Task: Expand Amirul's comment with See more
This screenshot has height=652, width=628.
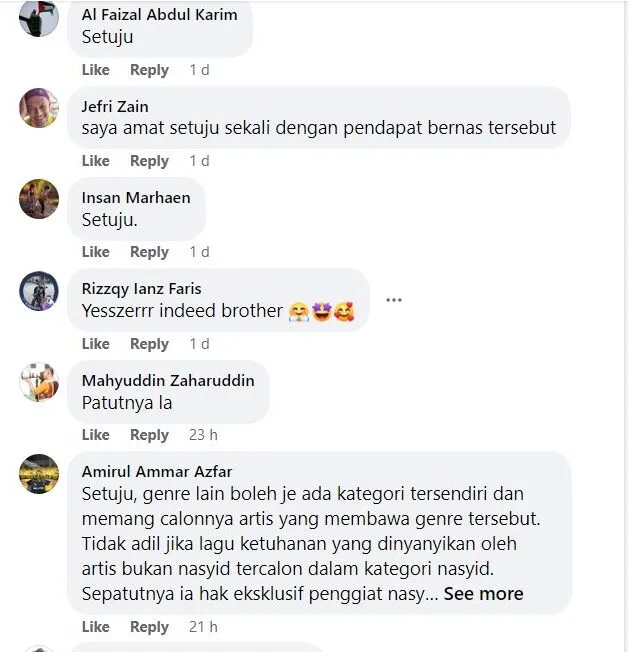Action: pyautogui.click(x=483, y=594)
